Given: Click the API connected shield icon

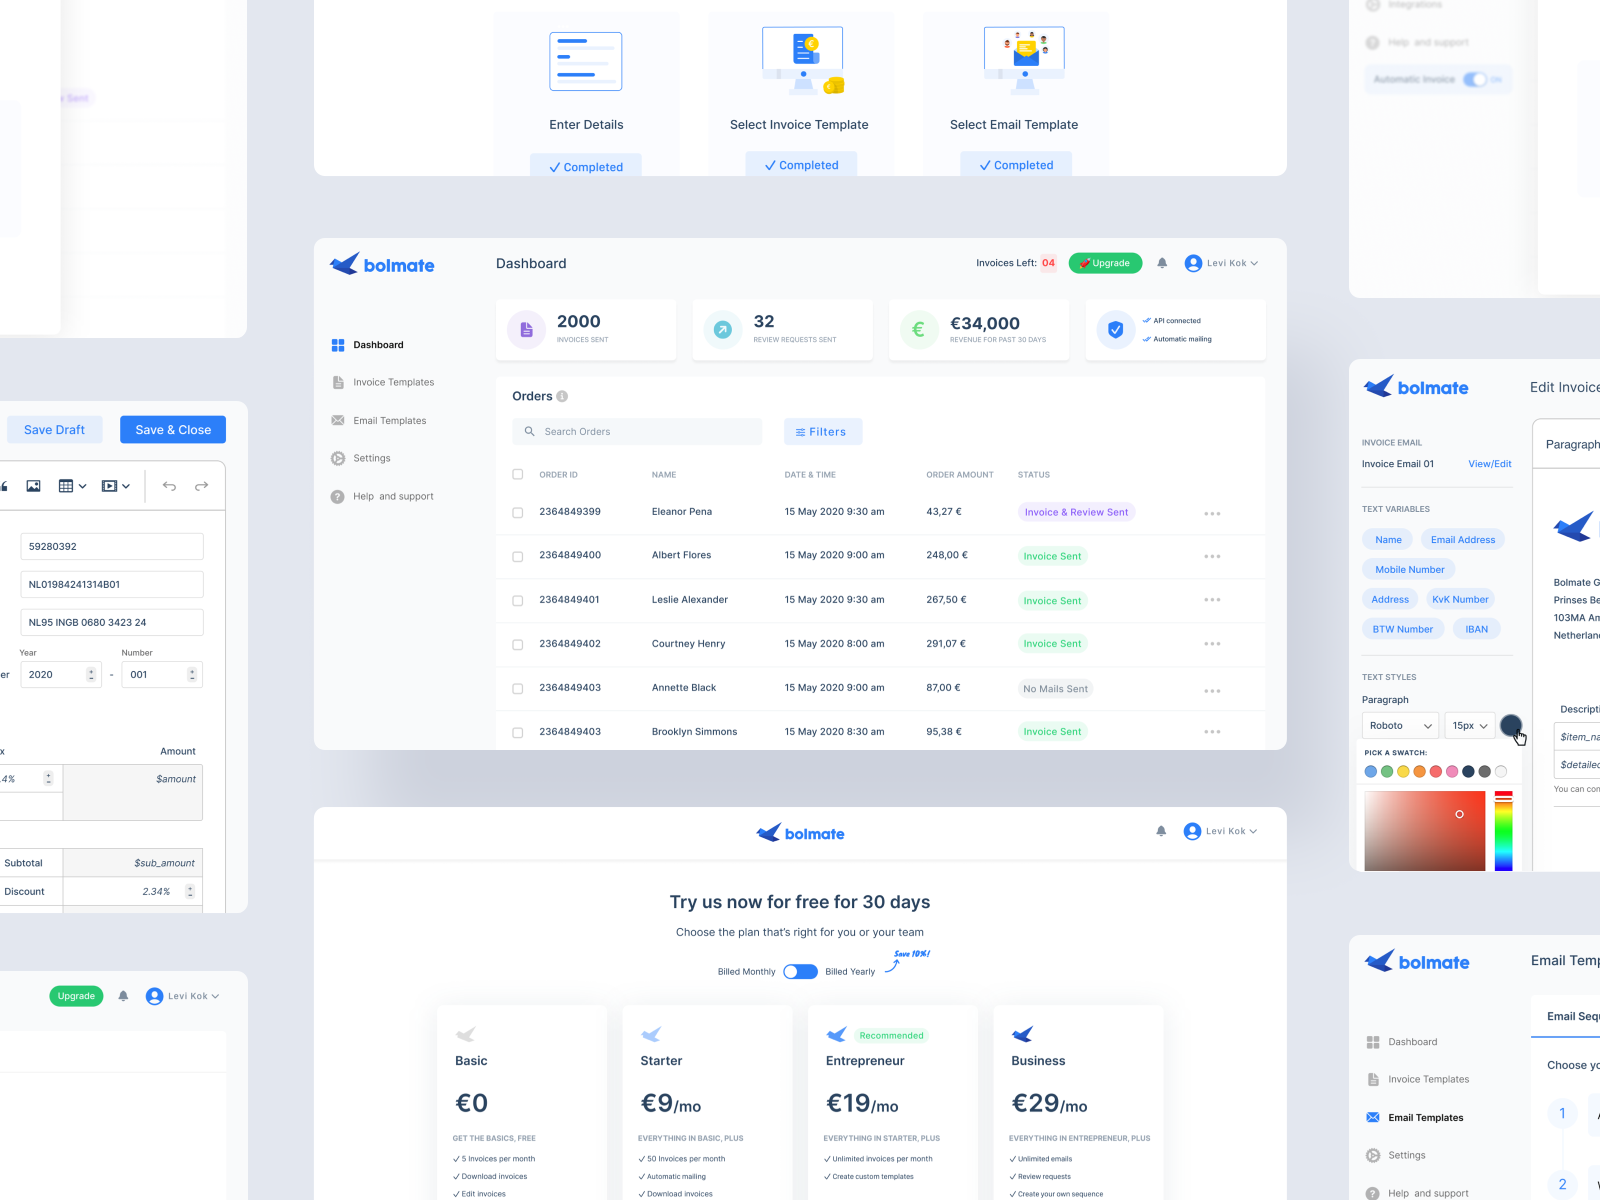Looking at the screenshot, I should (x=1115, y=329).
